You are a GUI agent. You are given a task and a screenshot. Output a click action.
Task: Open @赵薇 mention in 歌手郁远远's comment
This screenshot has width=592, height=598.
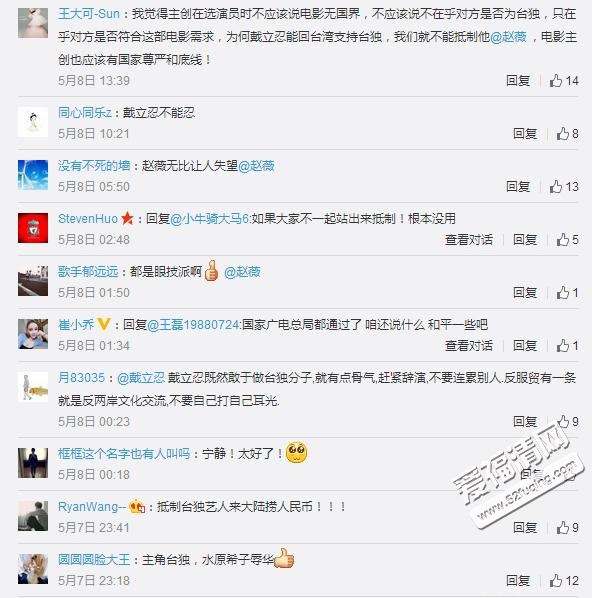[242, 272]
